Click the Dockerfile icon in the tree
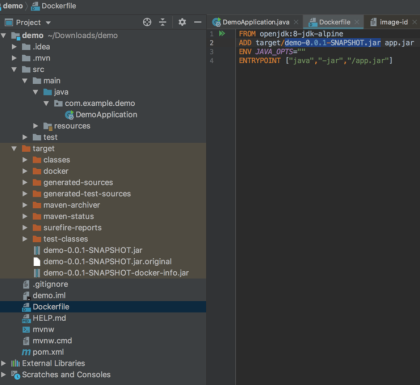This screenshot has width=420, height=385. tap(26, 307)
